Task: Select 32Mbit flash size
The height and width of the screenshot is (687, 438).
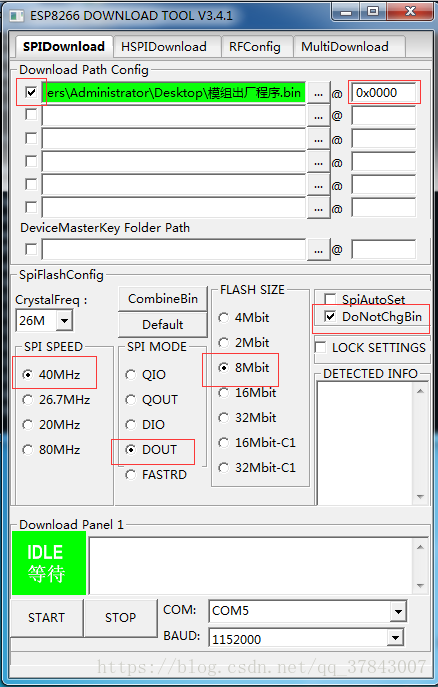Action: coord(247,418)
